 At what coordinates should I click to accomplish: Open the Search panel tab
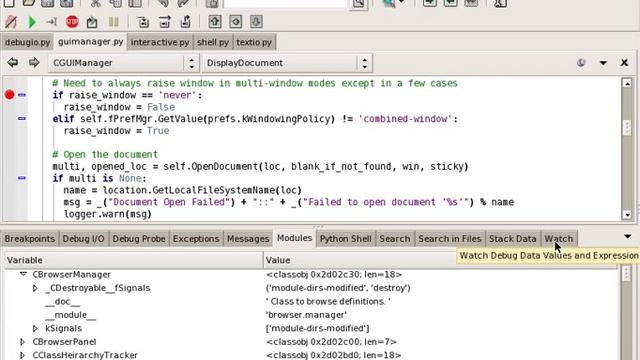pos(395,239)
